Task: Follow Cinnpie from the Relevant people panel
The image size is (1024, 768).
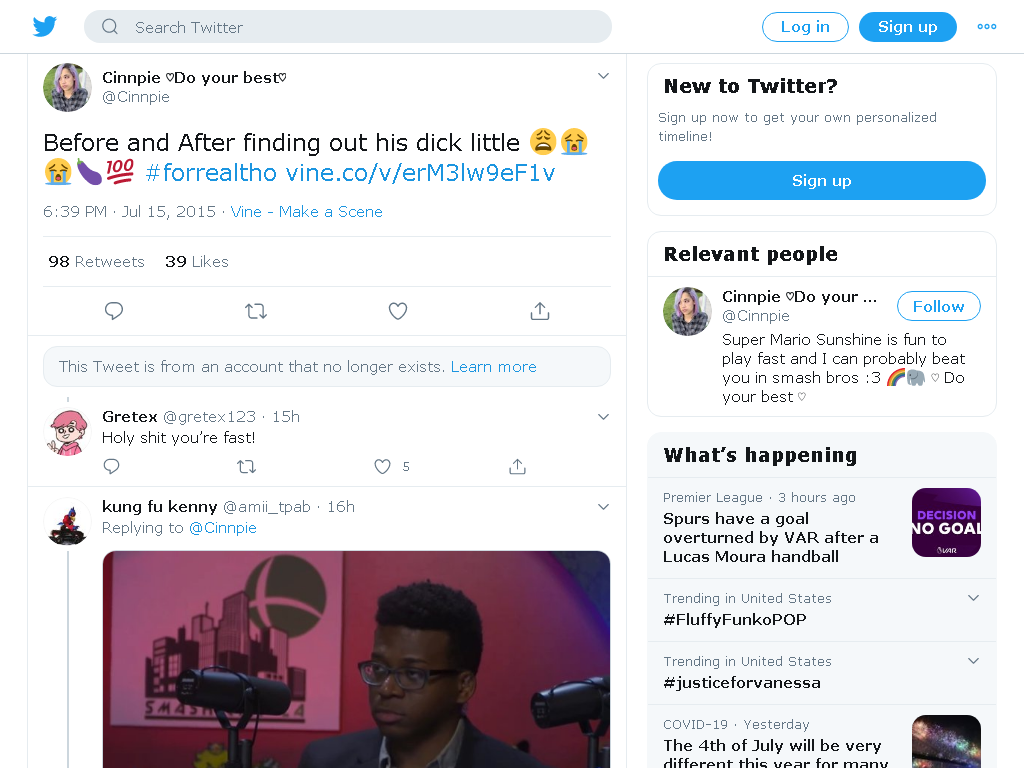Action: pyautogui.click(x=938, y=306)
